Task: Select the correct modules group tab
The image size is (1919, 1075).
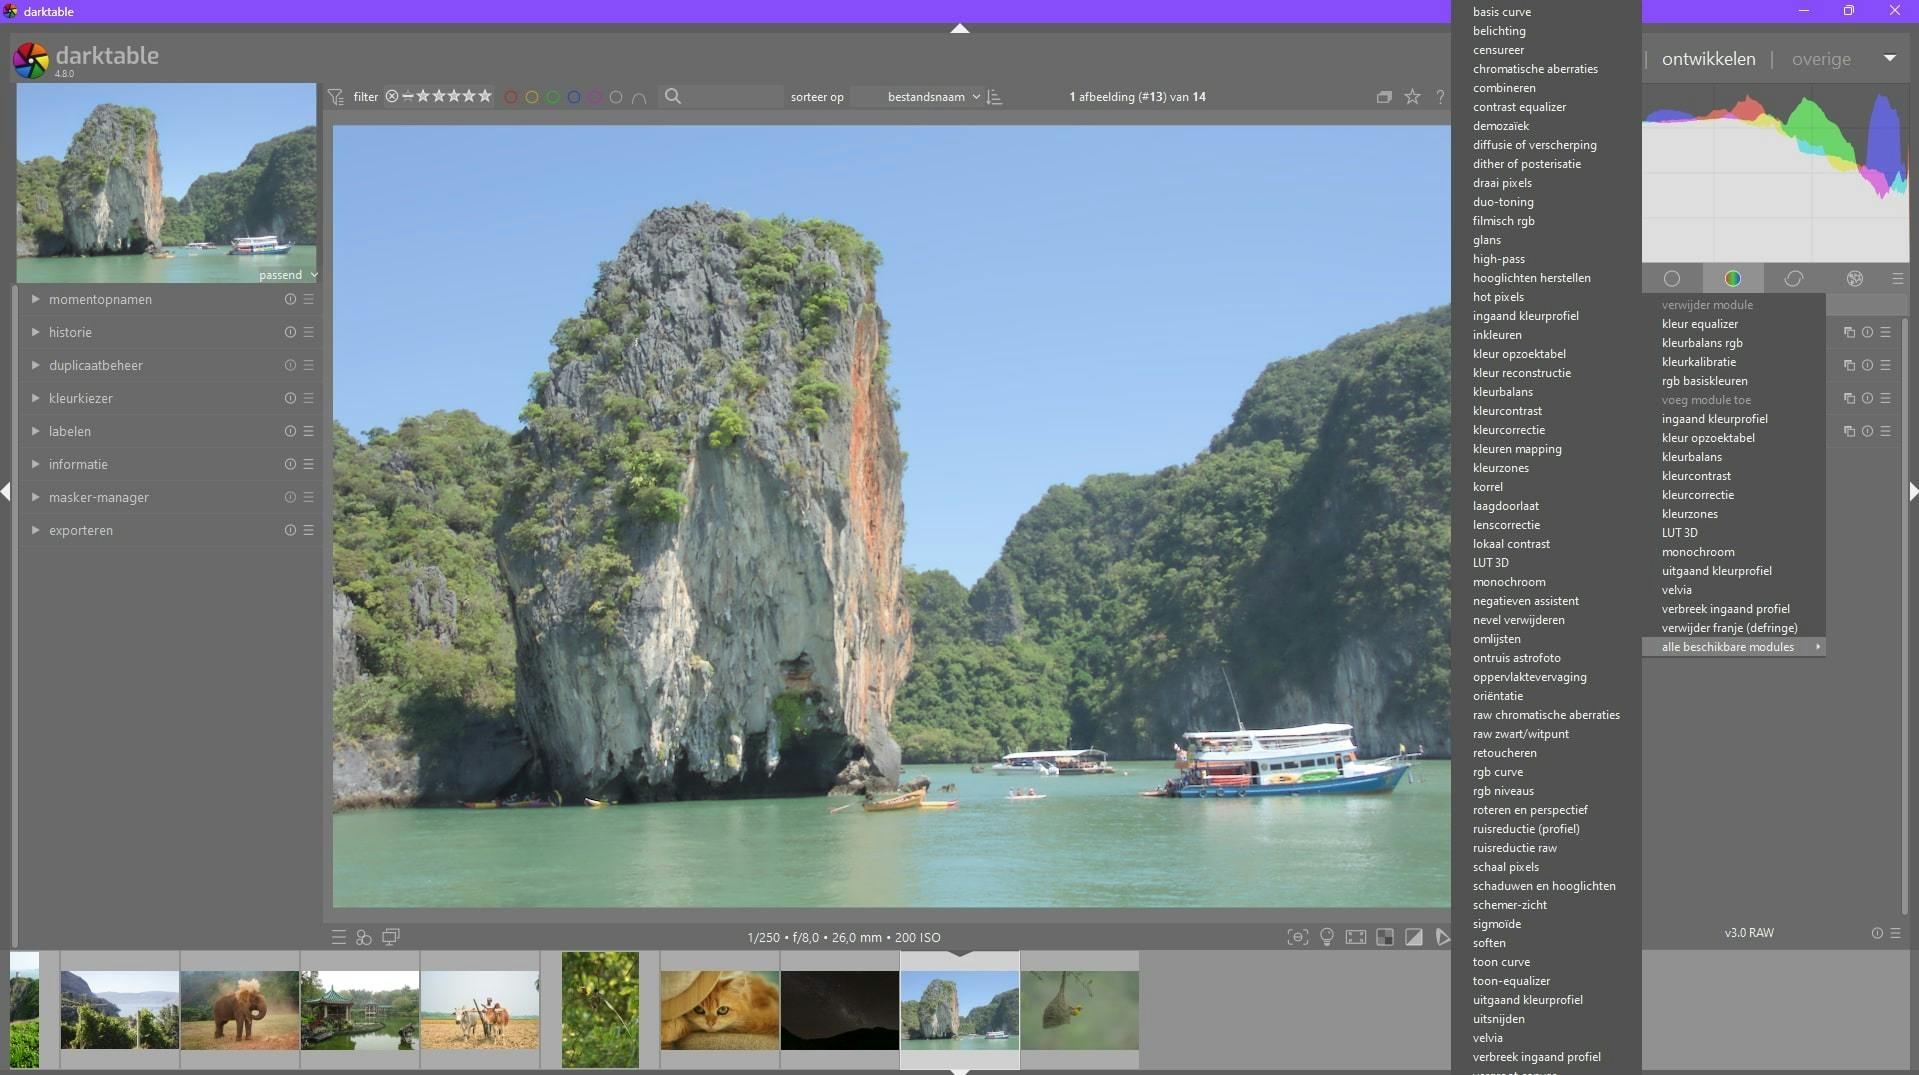Action: tap(1794, 279)
